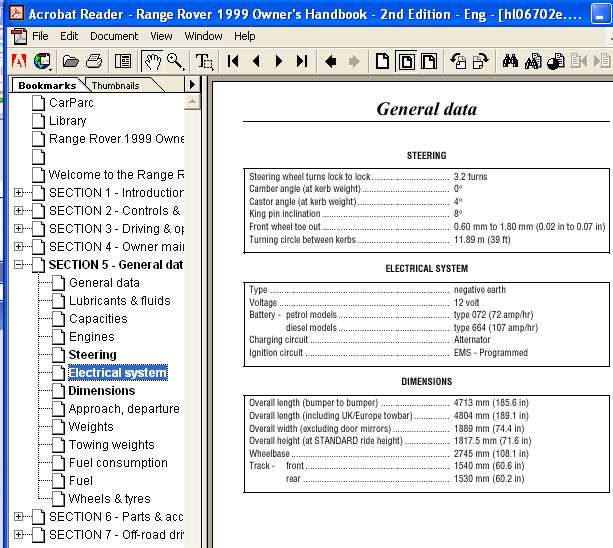This screenshot has width=613, height=548.
Task: Select the General data sub-bookmark
Action: click(x=104, y=283)
